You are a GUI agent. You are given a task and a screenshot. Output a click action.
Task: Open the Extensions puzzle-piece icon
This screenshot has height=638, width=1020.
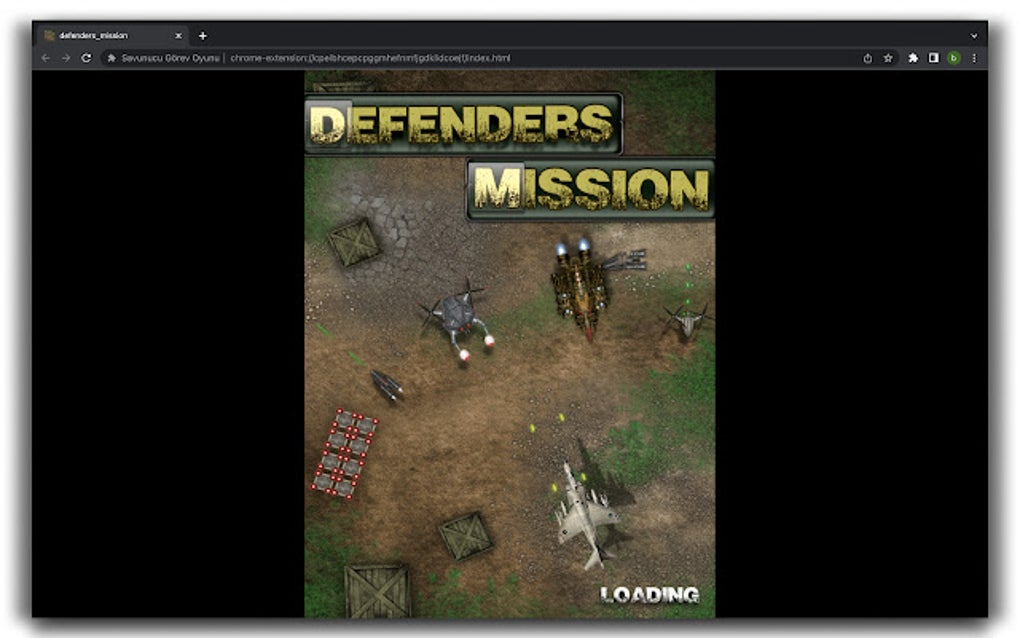pos(912,58)
